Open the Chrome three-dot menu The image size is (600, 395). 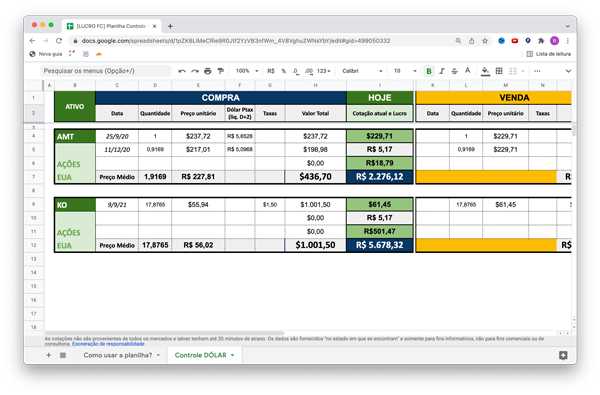click(568, 41)
